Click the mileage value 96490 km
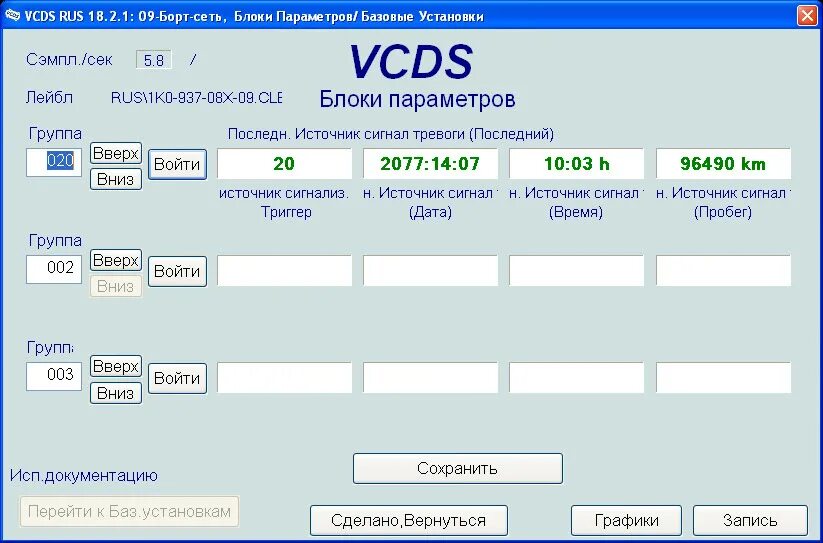Image resolution: width=823 pixels, height=543 pixels. pyautogui.click(x=723, y=164)
